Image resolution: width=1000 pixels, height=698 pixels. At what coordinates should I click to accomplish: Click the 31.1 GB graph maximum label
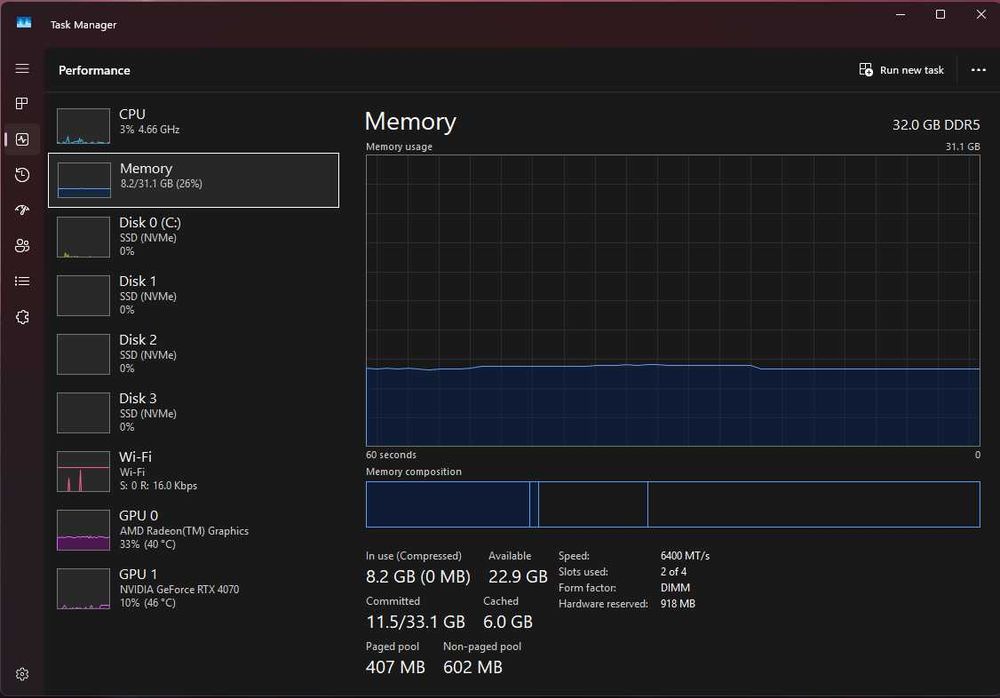coord(962,147)
